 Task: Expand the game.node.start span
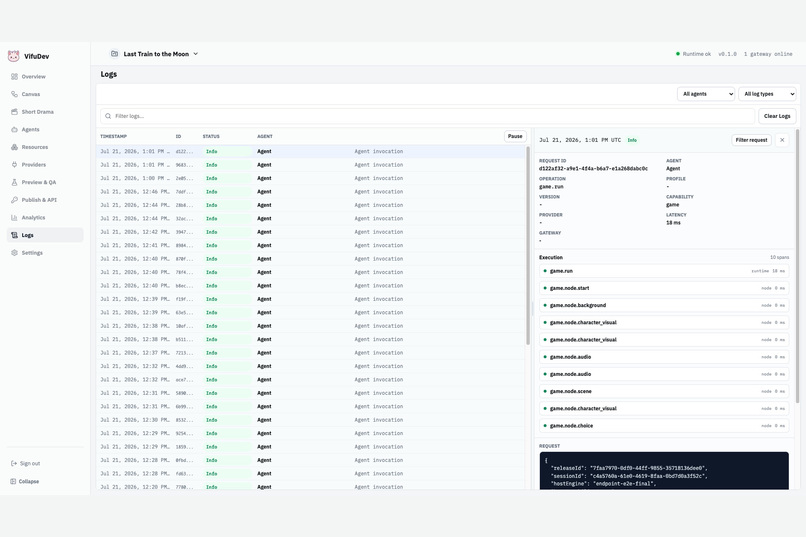point(664,288)
